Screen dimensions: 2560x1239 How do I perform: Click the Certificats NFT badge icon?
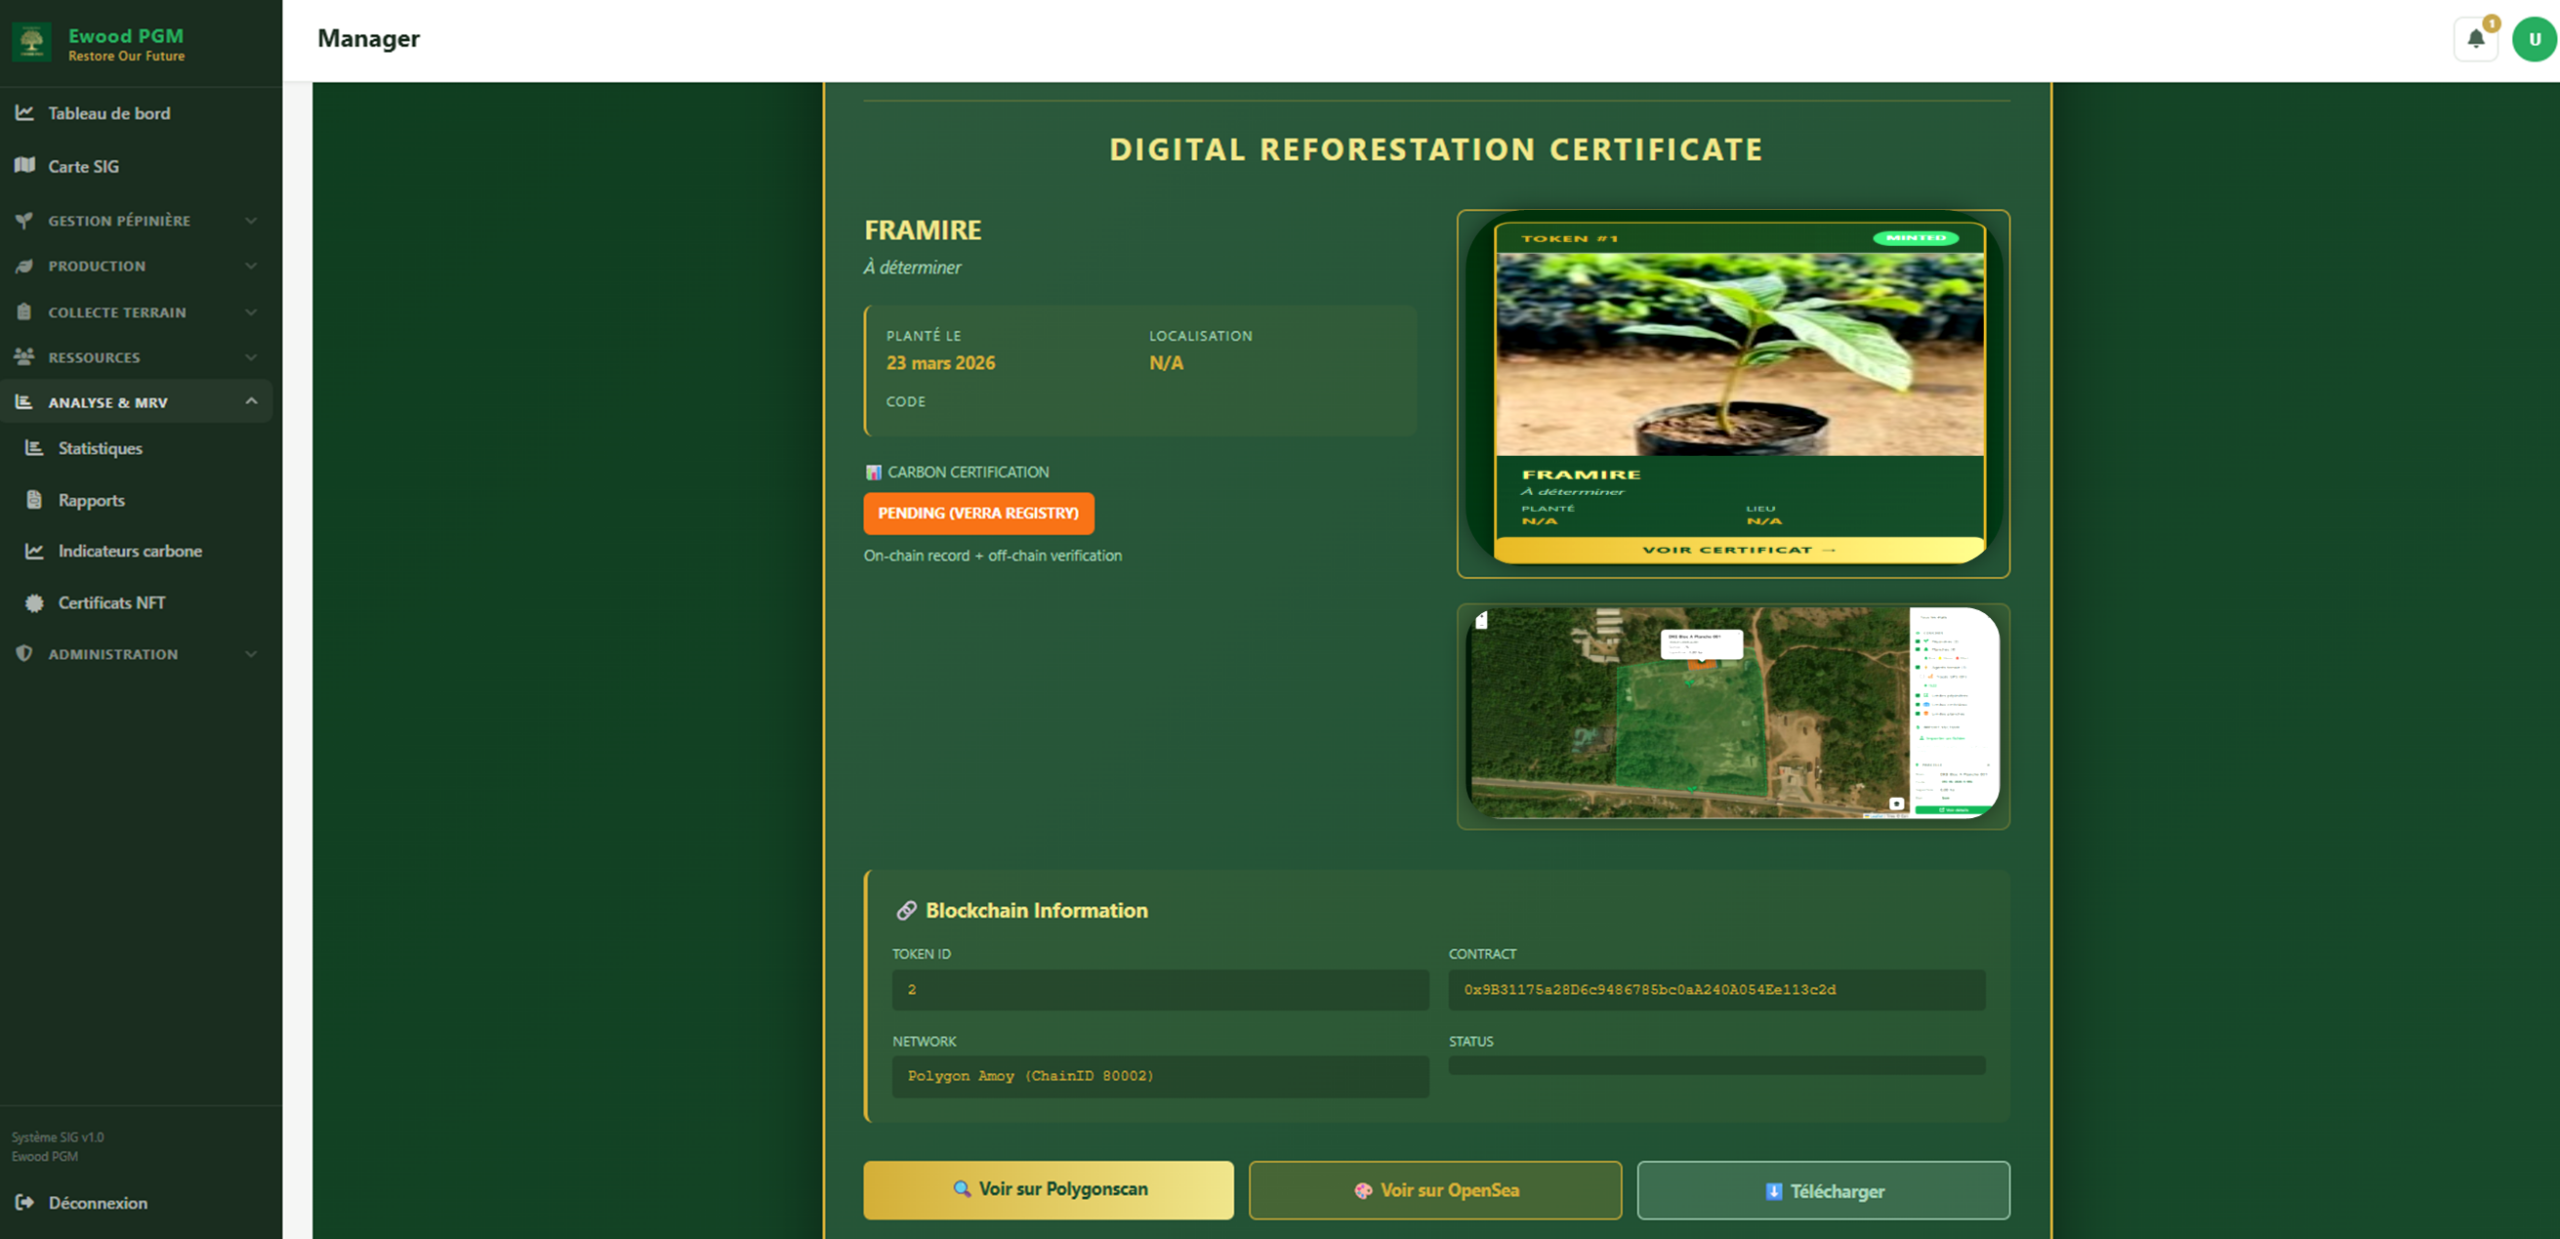tap(34, 603)
